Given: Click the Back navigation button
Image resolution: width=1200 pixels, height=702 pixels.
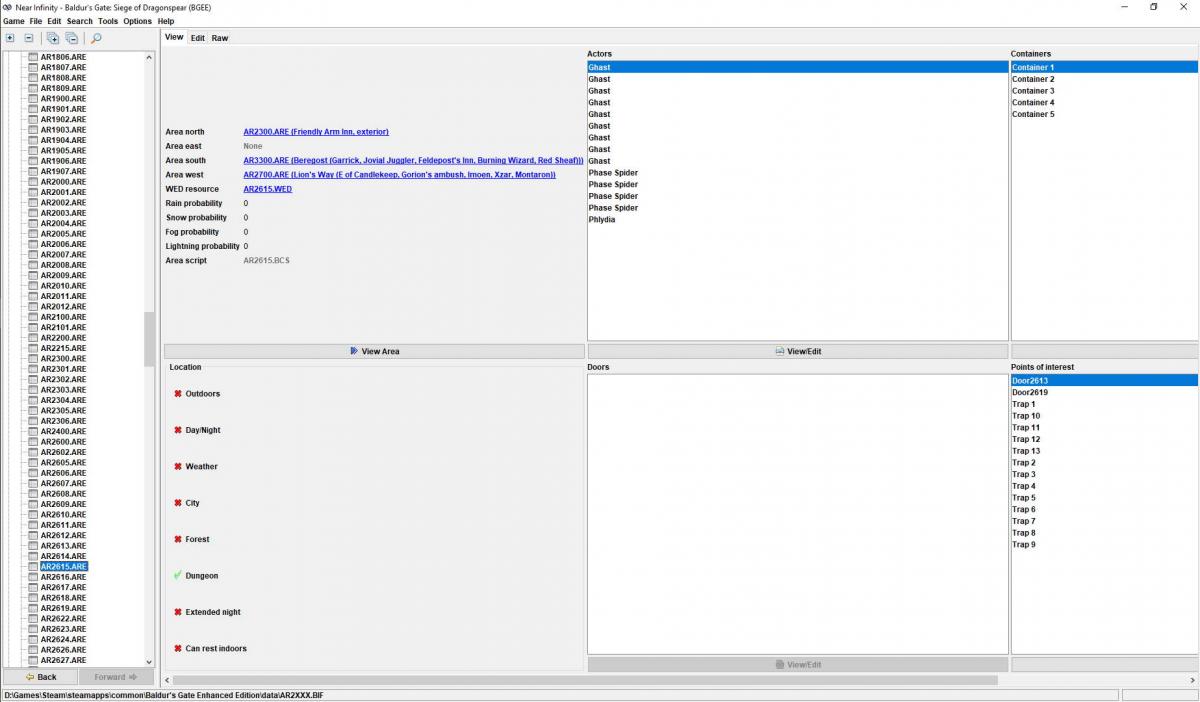Looking at the screenshot, I should click(41, 677).
